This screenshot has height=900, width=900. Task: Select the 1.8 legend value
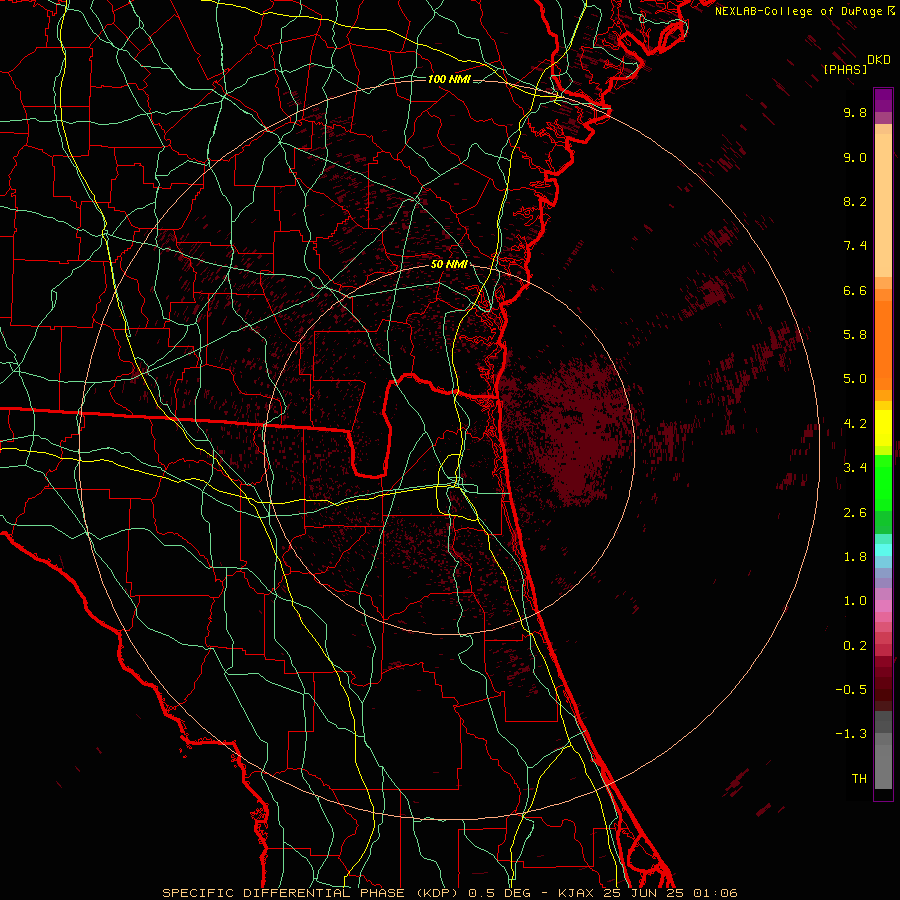tap(855, 557)
